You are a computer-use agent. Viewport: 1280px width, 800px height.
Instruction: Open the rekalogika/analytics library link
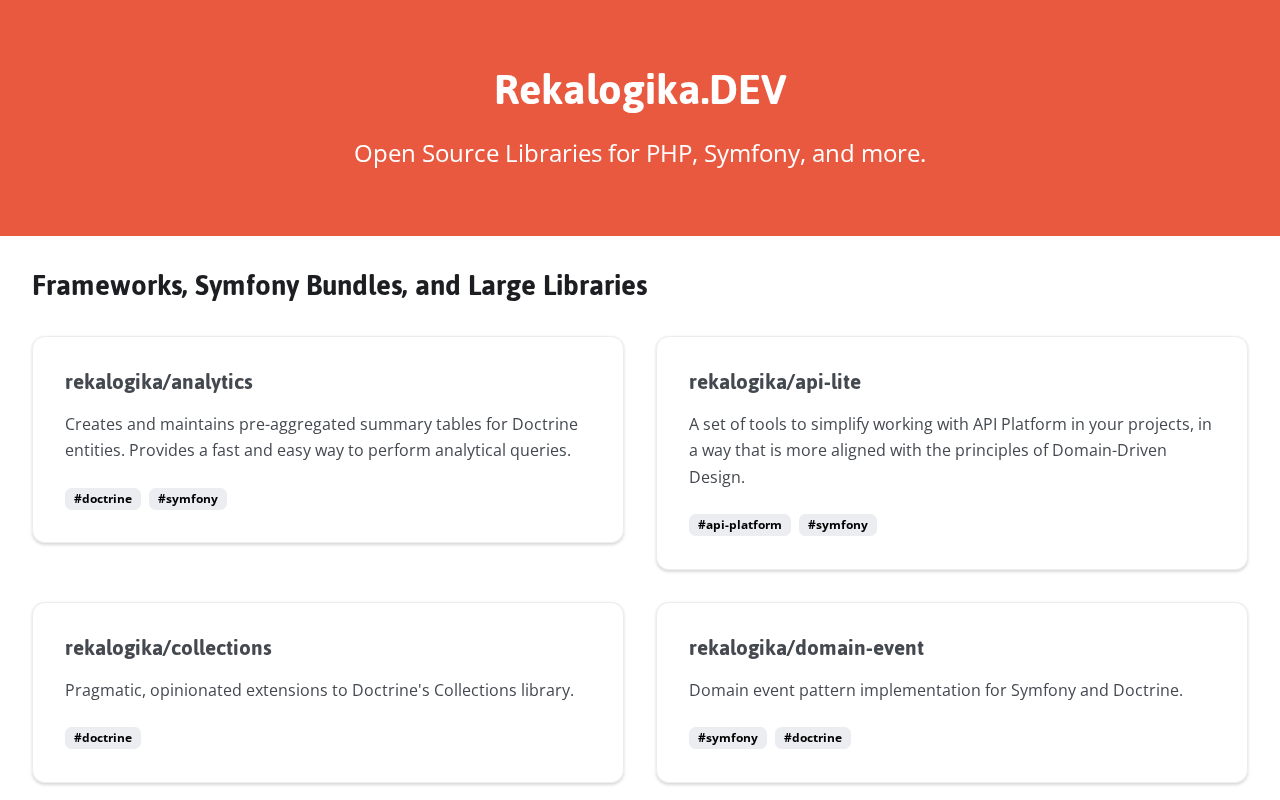pos(159,382)
